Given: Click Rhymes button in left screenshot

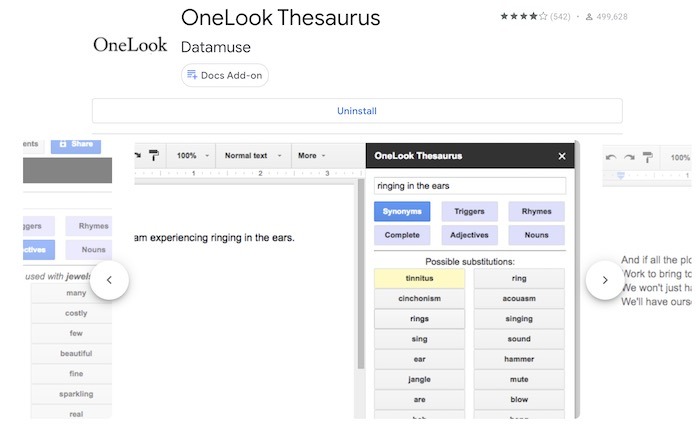Looking at the screenshot, I should tap(89, 226).
